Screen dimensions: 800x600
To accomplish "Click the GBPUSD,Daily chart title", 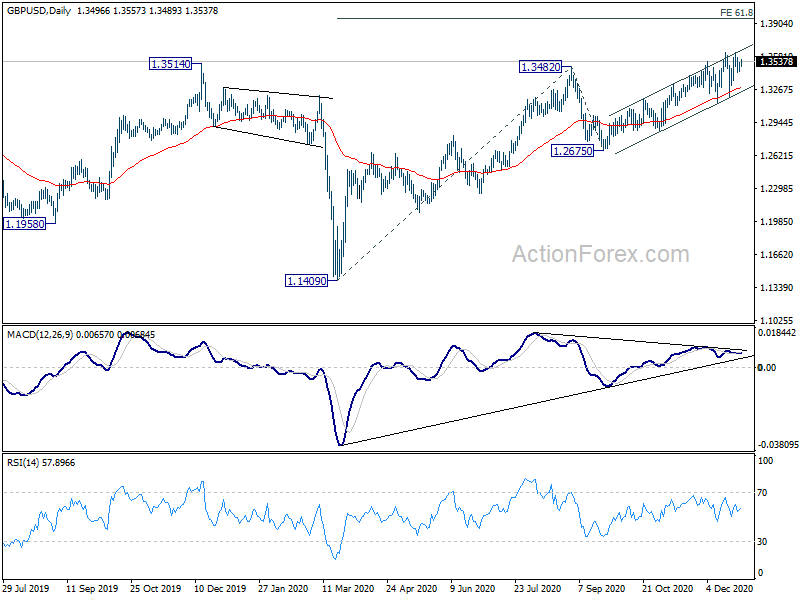I will (39, 10).
